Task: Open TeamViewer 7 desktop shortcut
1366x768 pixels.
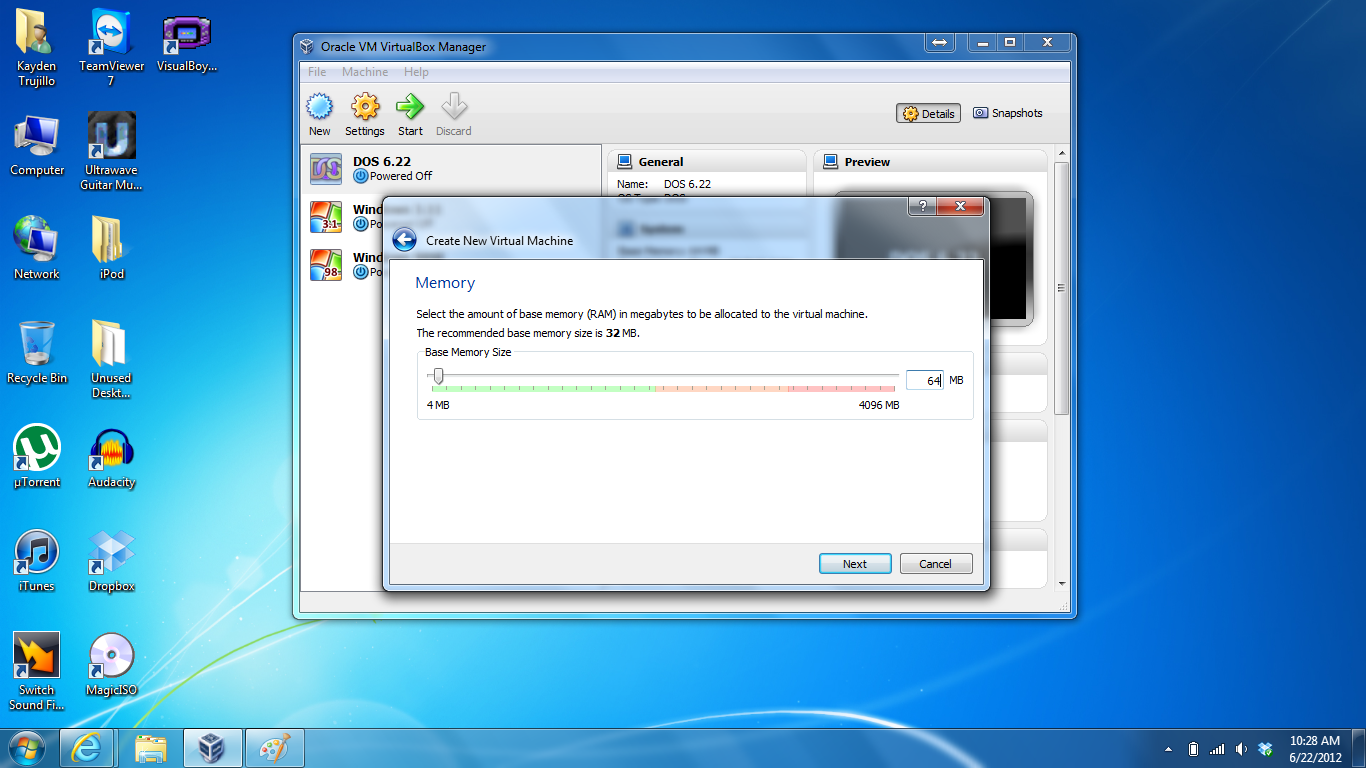Action: (x=112, y=48)
